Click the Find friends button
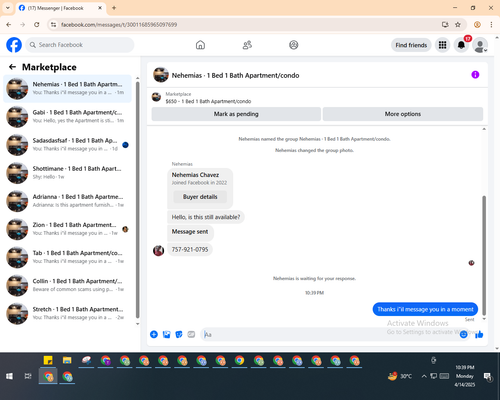The height and width of the screenshot is (400, 500). point(411,45)
